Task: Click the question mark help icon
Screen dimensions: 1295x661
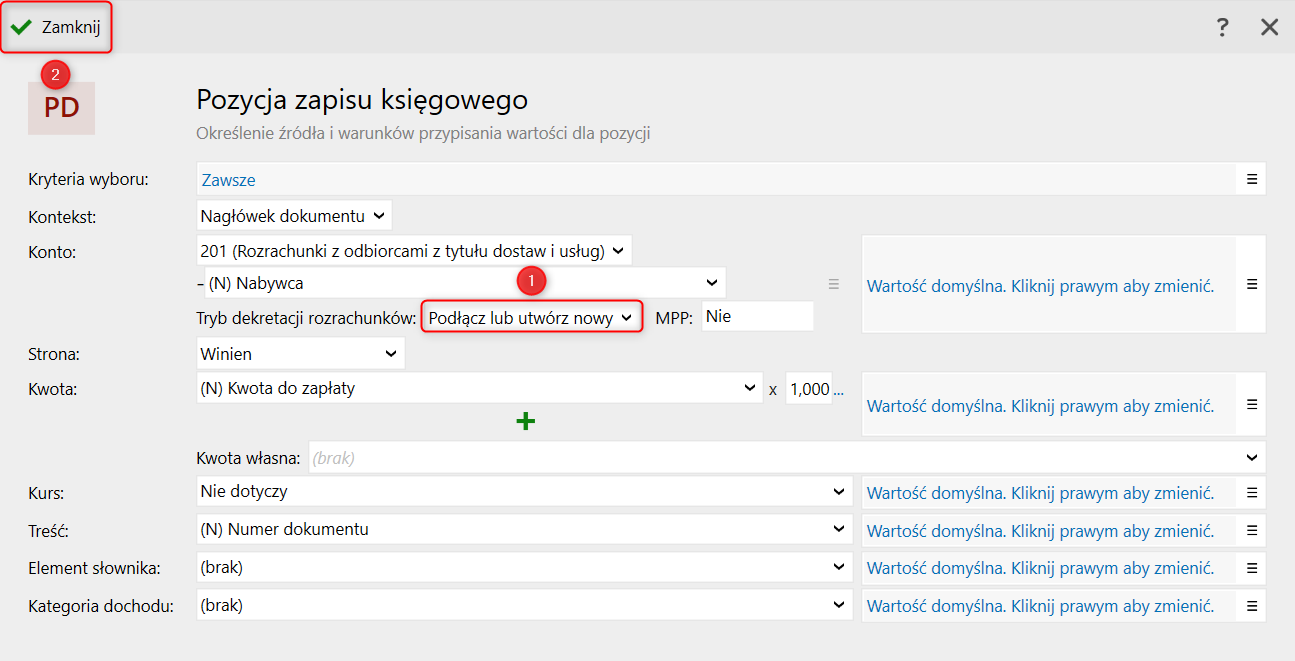Action: 1222,27
